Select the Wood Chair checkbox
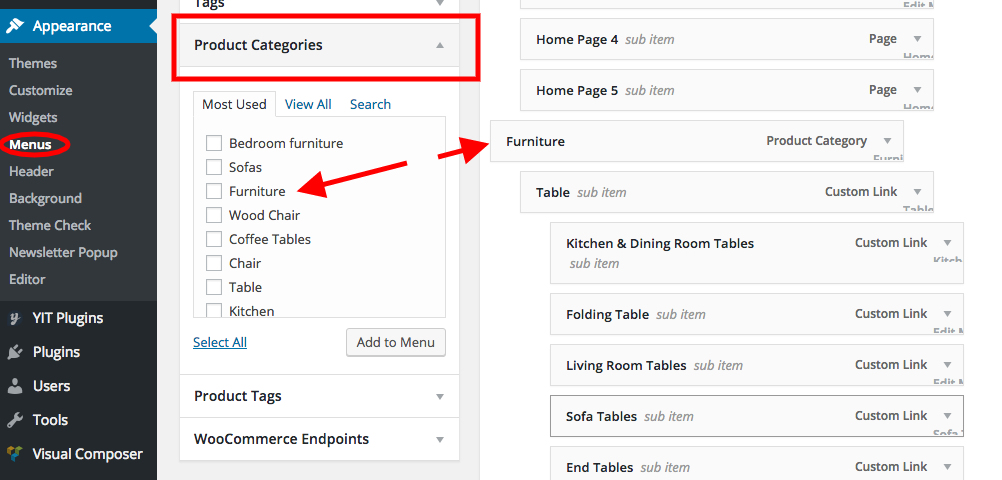The image size is (1002, 480). coord(213,215)
